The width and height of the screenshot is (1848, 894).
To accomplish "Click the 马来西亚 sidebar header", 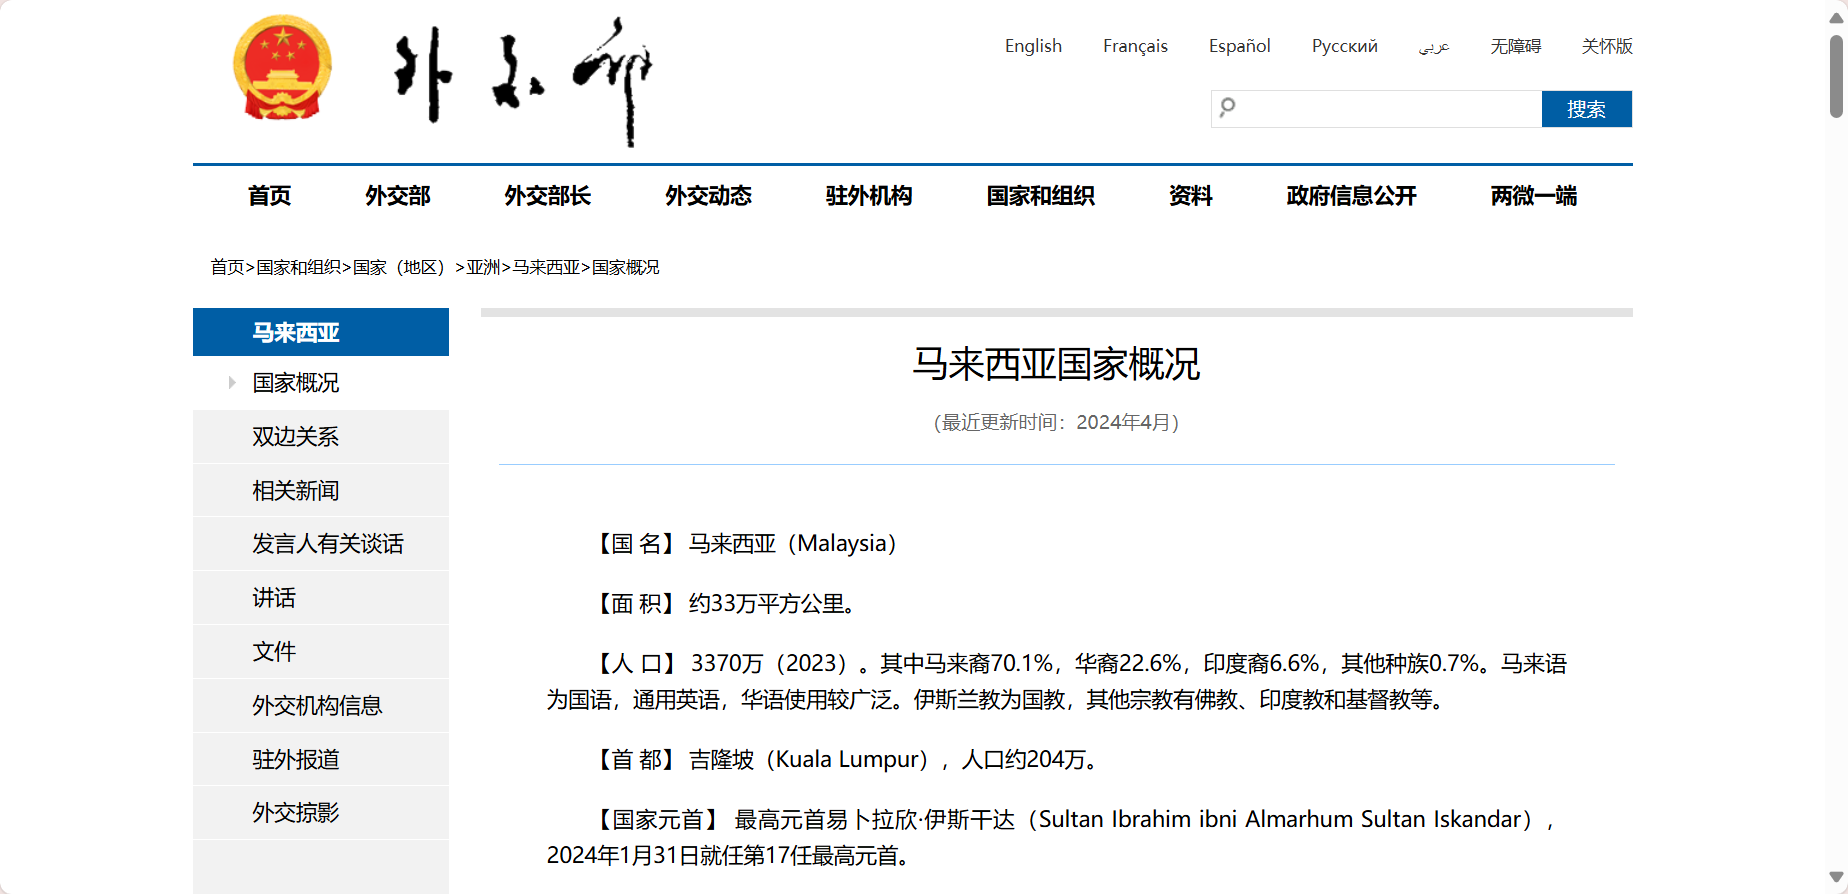I will [x=321, y=332].
